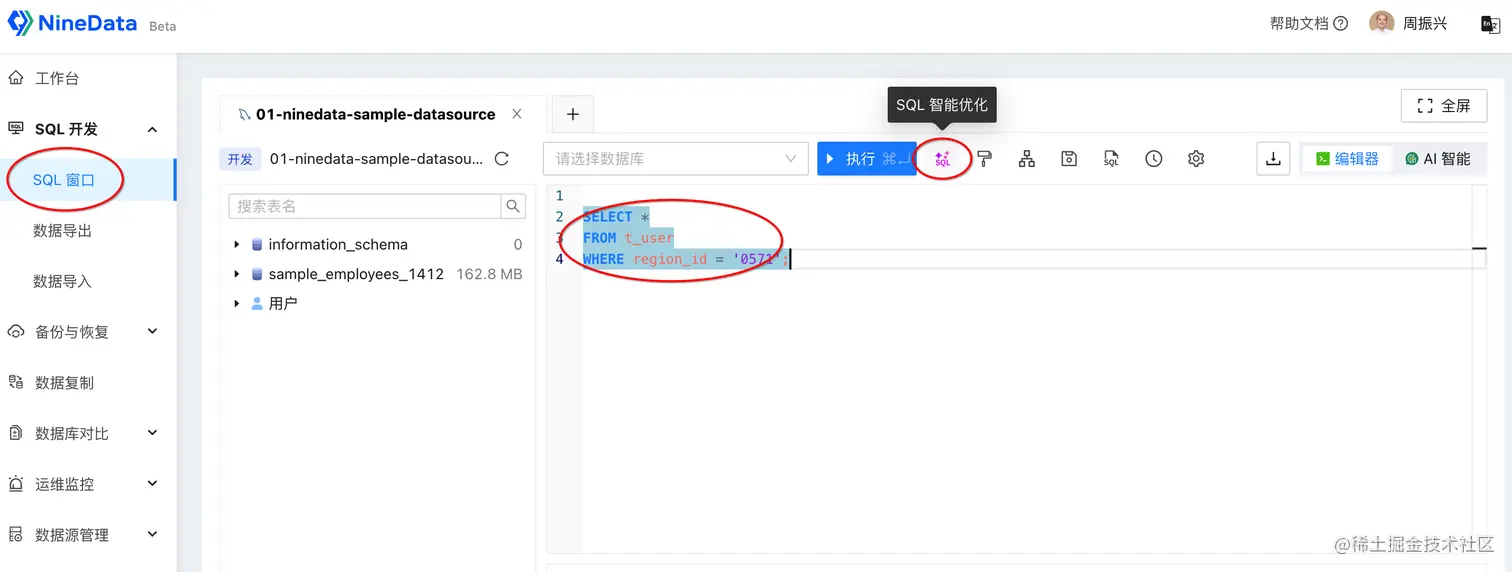Close the 01-ninedata-sample-datasource tab
This screenshot has height=572, width=1512.
click(x=517, y=114)
